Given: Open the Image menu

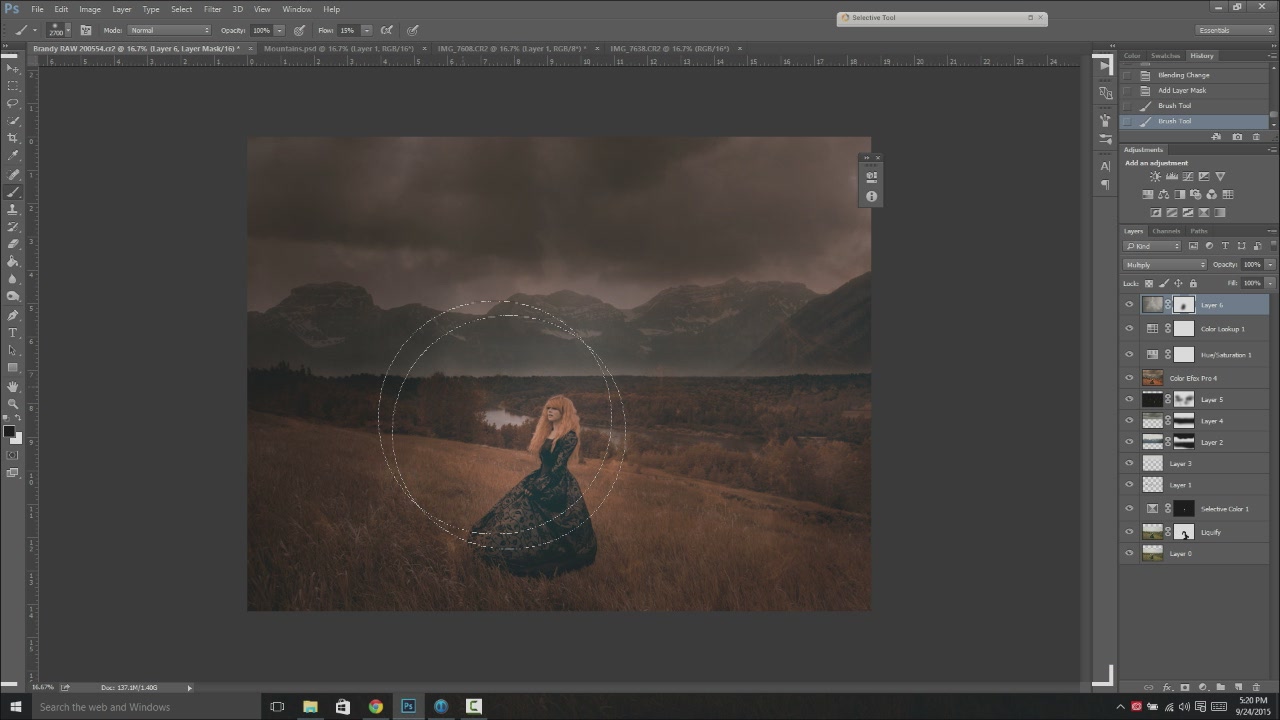Looking at the screenshot, I should pos(90,9).
